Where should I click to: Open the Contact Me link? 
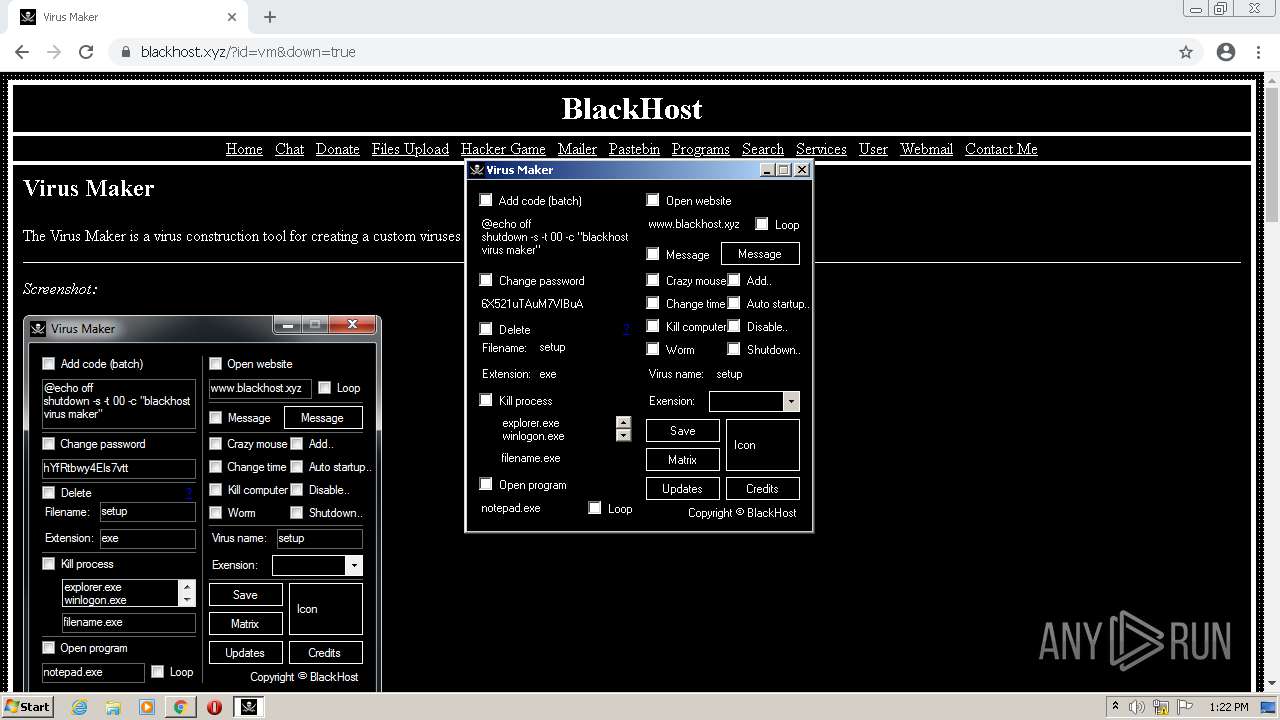1001,149
